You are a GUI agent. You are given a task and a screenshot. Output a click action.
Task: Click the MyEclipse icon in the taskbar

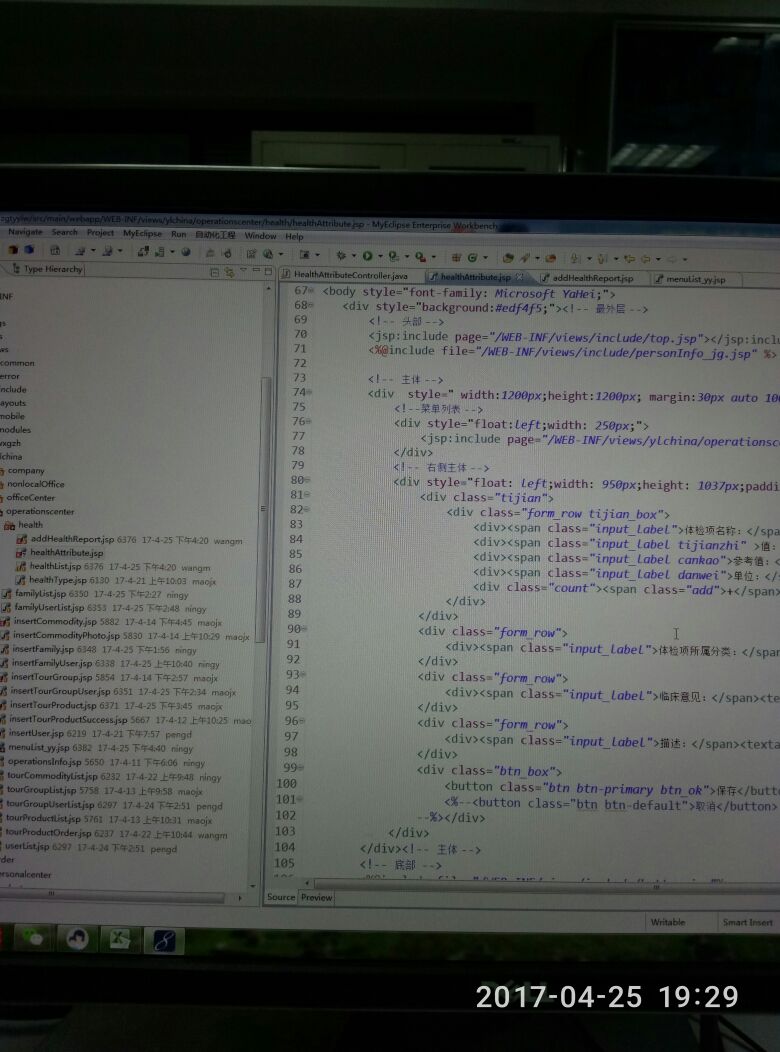pos(163,940)
